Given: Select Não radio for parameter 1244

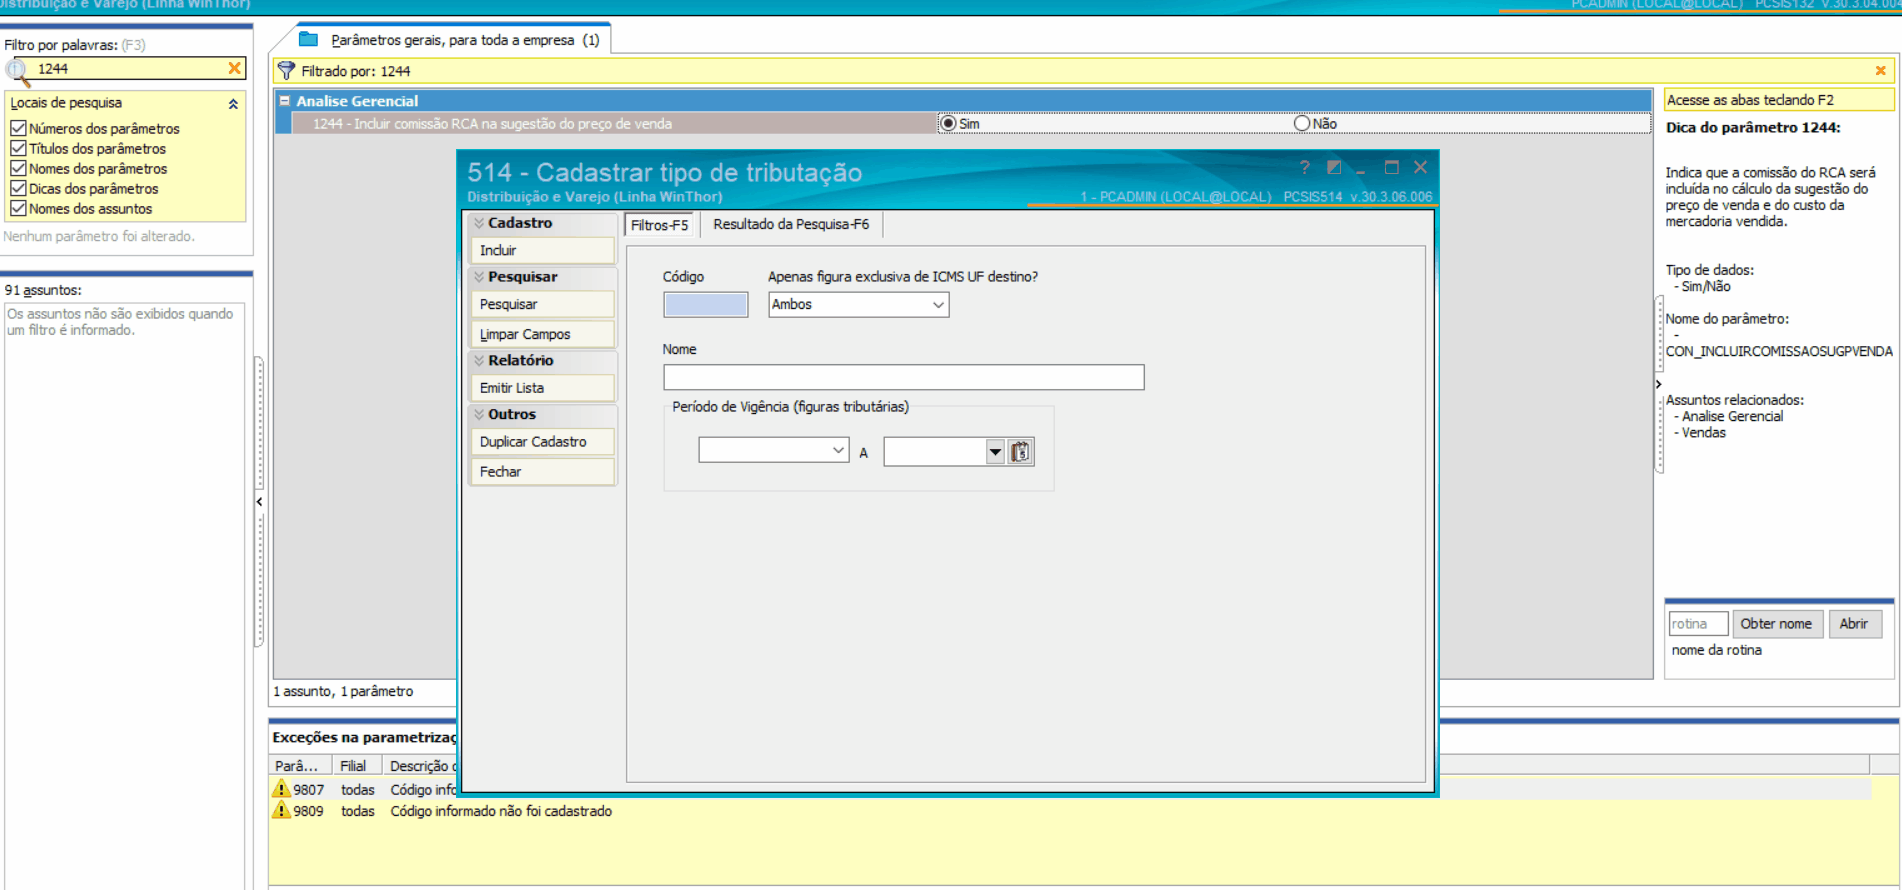Looking at the screenshot, I should click(1302, 123).
